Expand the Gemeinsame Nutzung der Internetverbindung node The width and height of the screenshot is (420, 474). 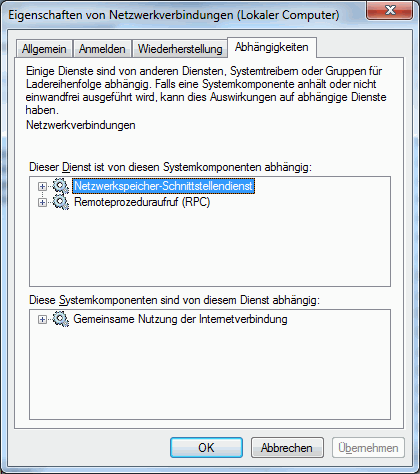(x=42, y=319)
